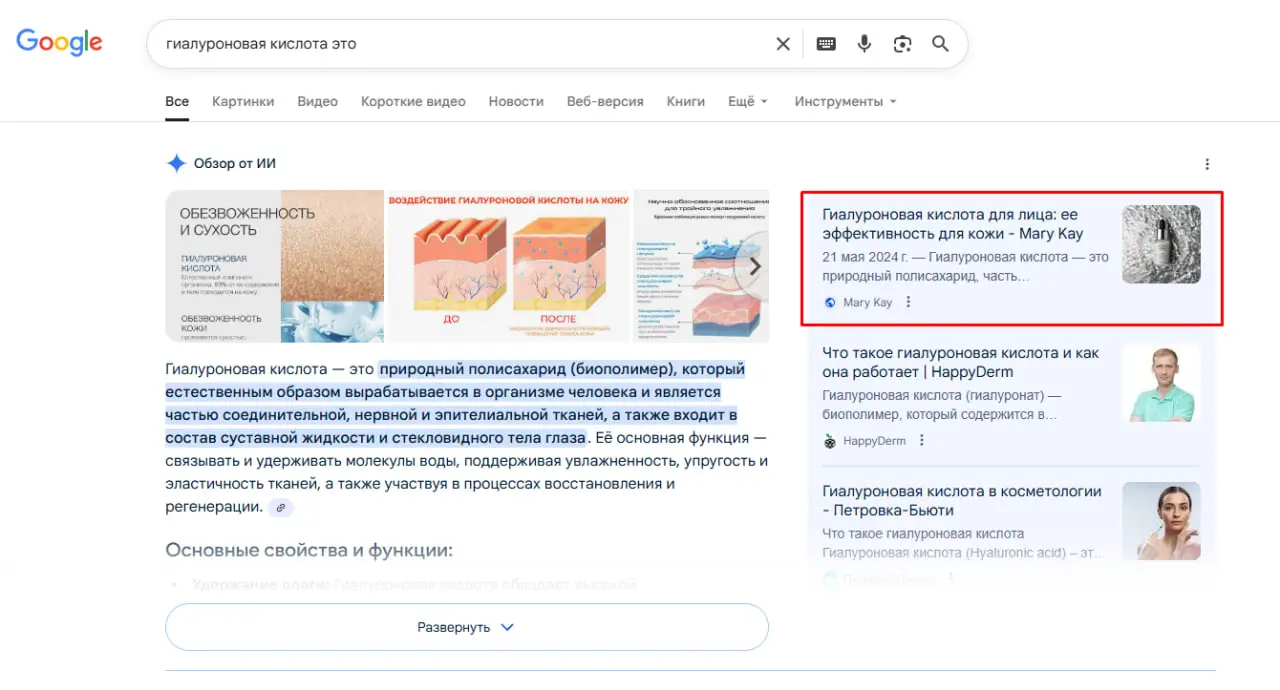Image resolution: width=1280 pixels, height=690 pixels.
Task: Open Google Lens image search
Action: pyautogui.click(x=902, y=43)
